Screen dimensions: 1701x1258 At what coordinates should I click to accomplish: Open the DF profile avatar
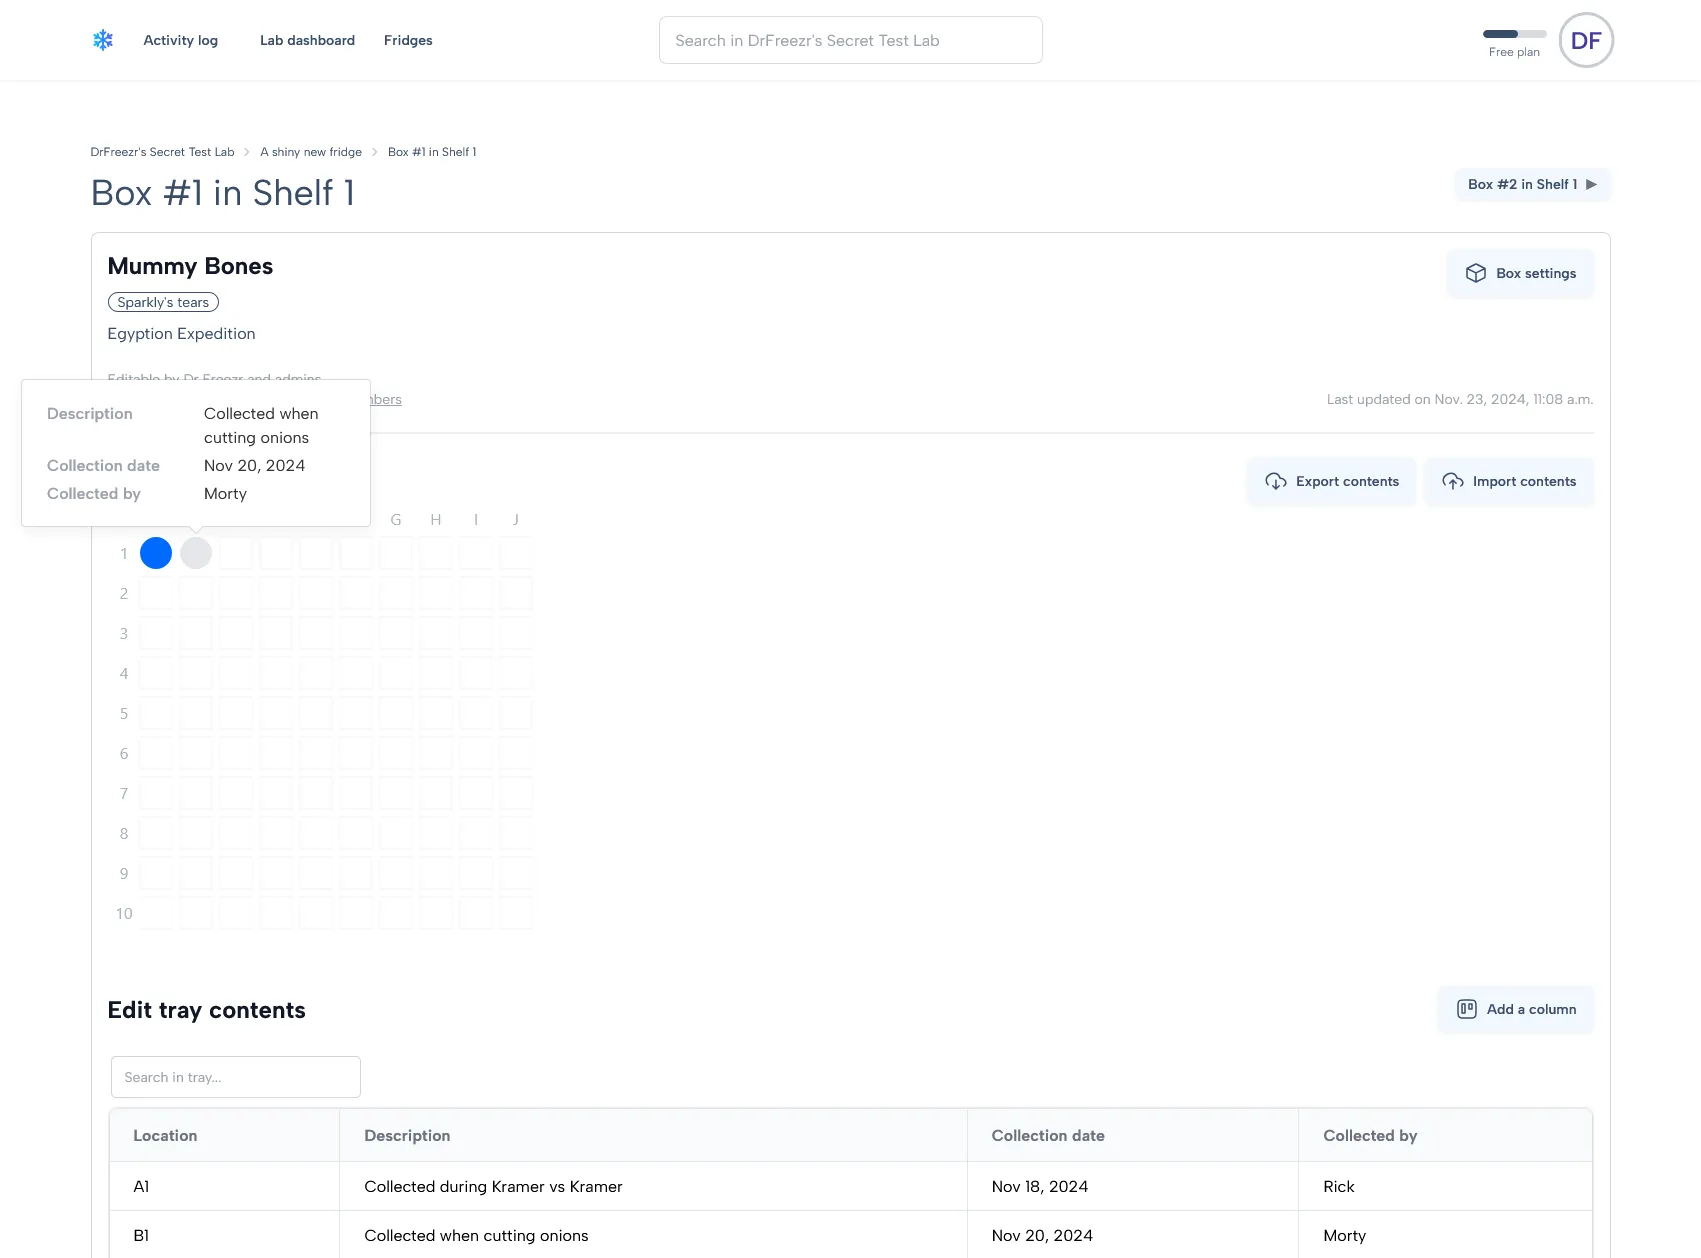[x=1586, y=40]
